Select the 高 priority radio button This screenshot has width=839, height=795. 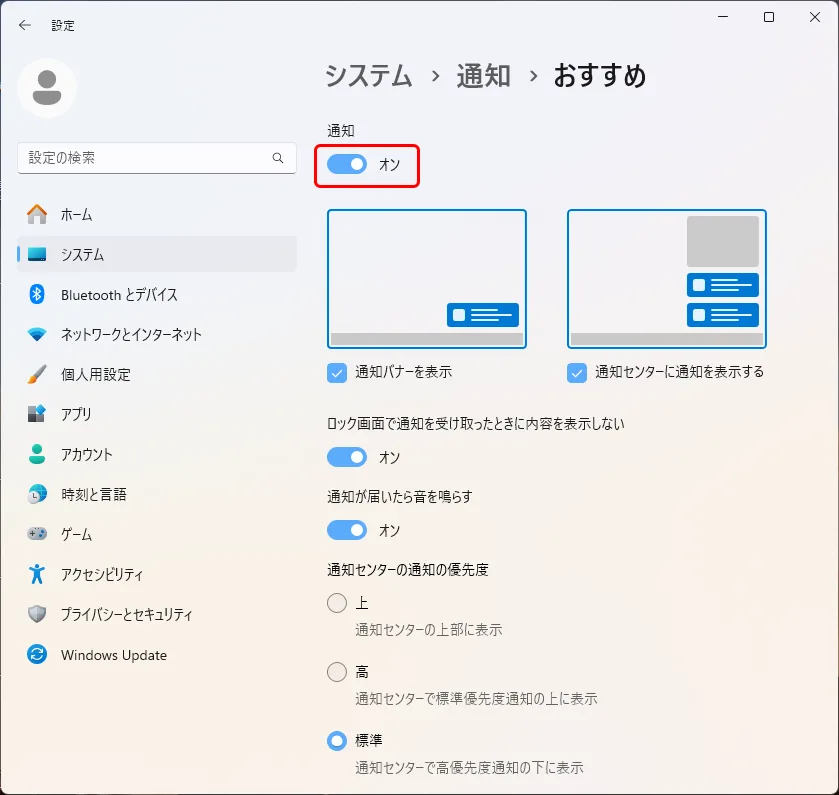(x=337, y=671)
